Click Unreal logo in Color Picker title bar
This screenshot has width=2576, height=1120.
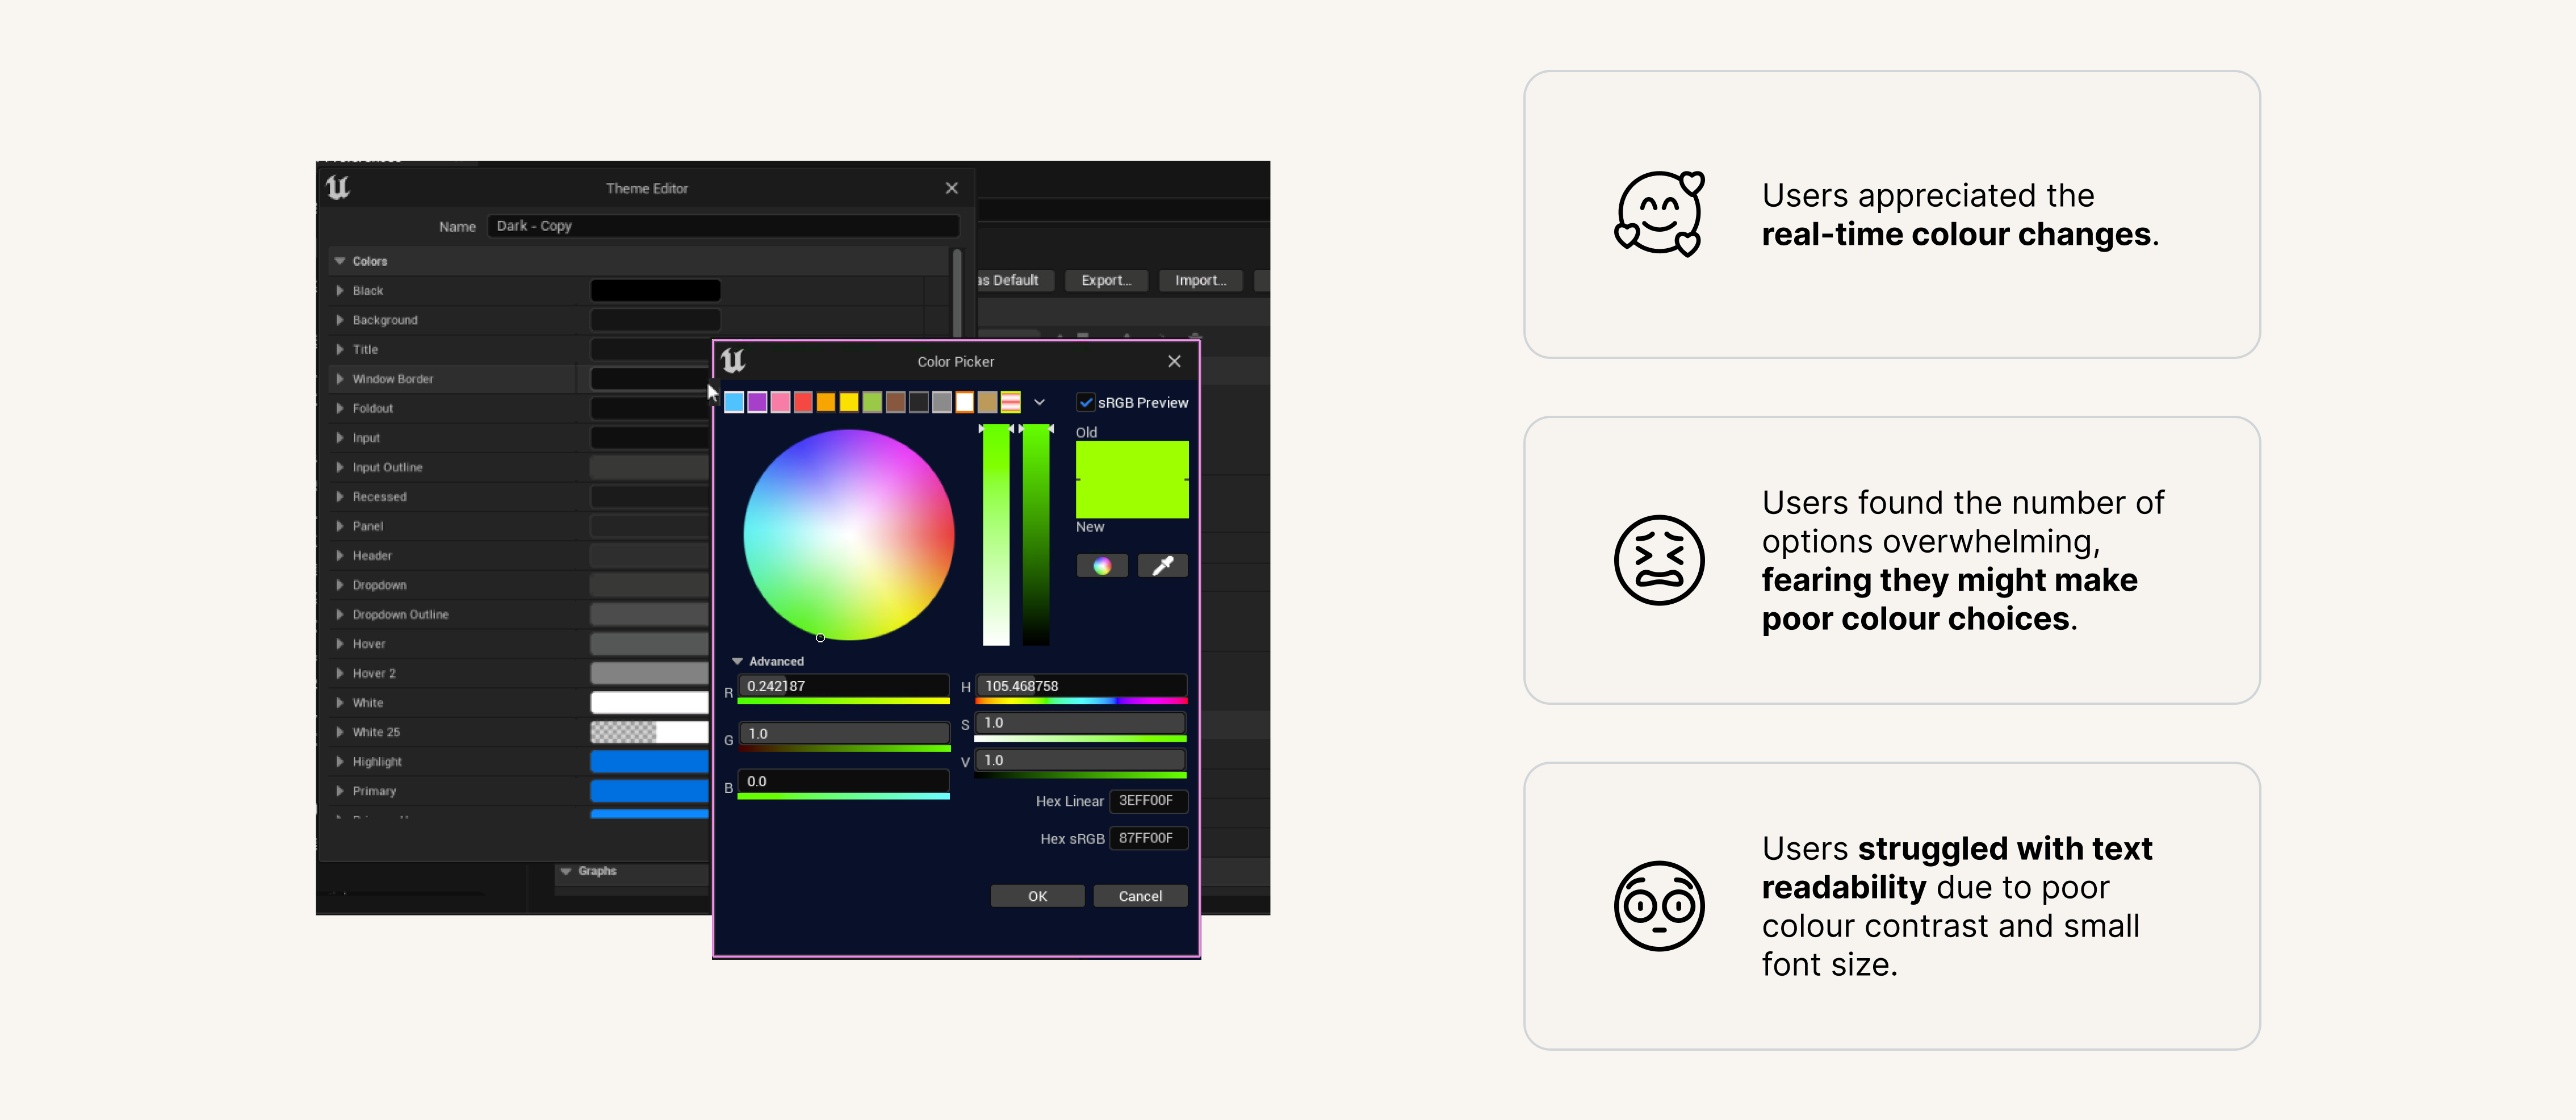[733, 361]
